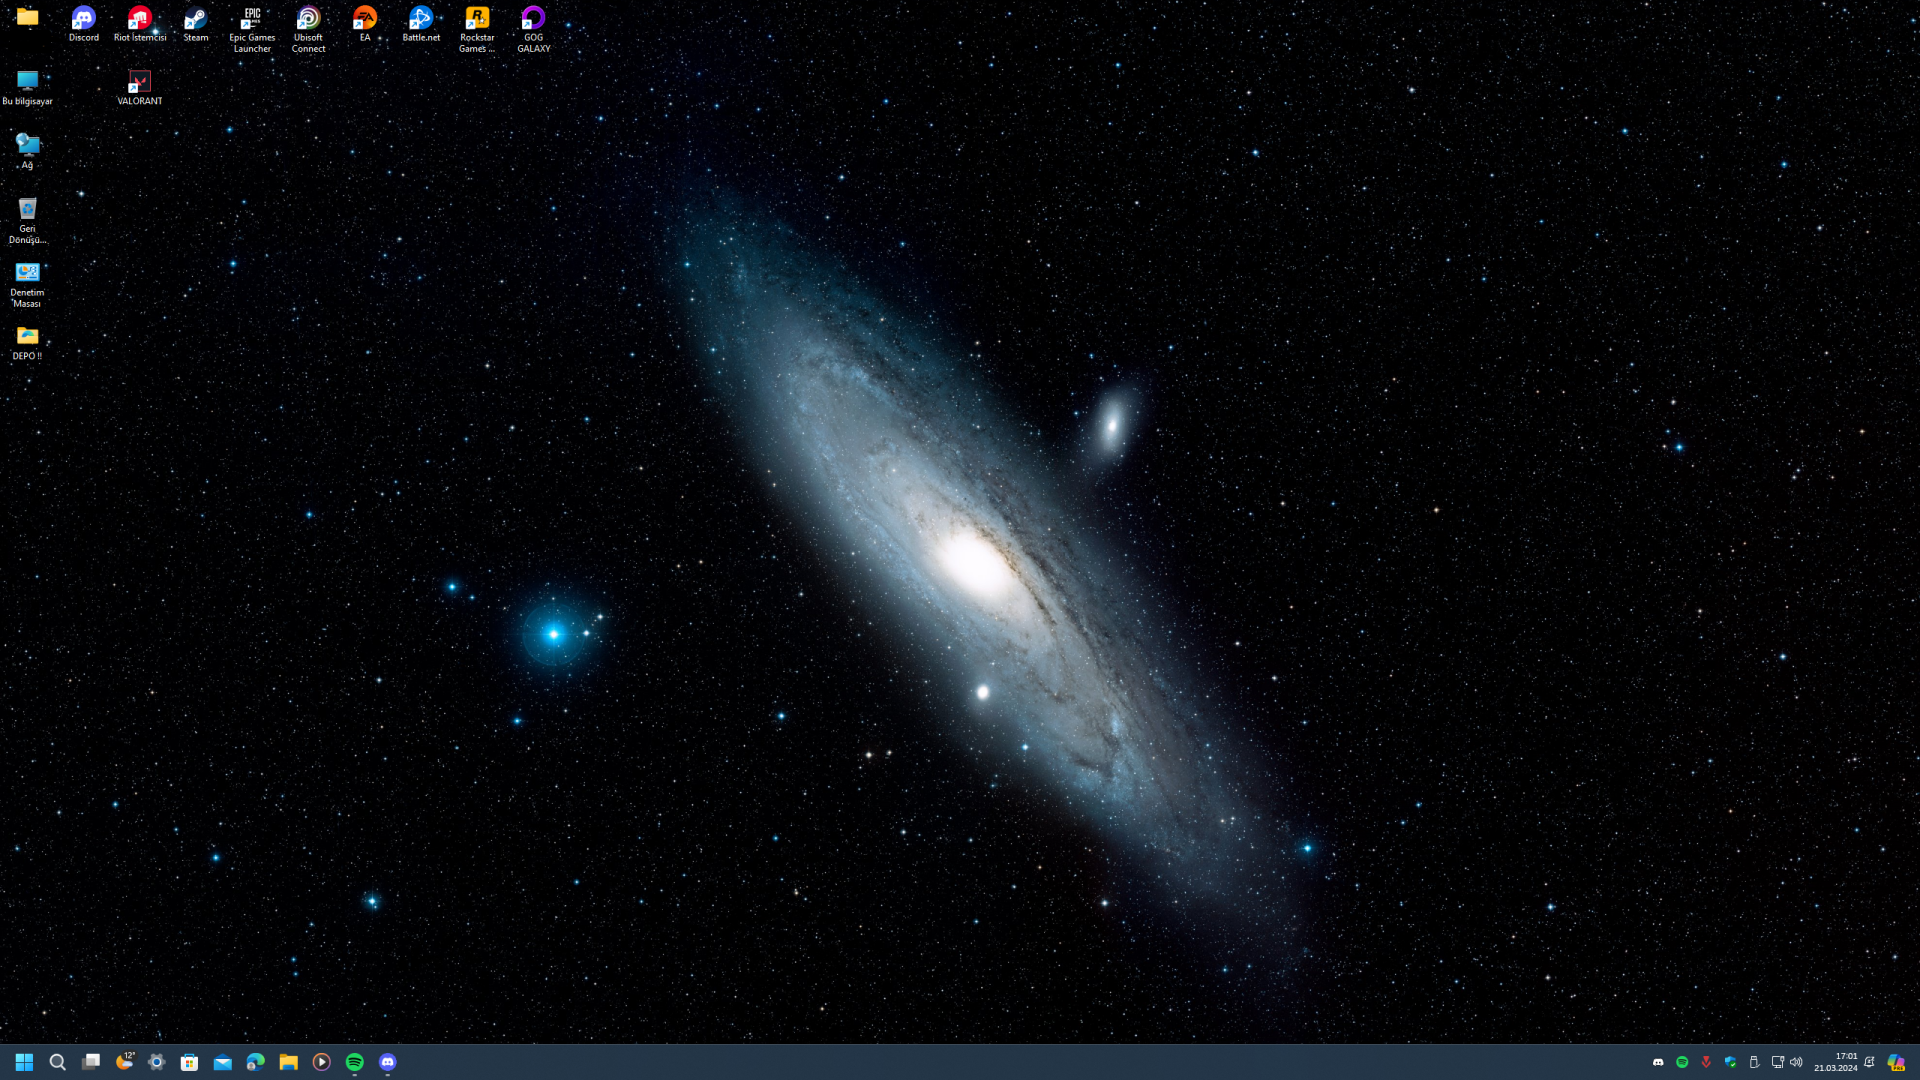The width and height of the screenshot is (1920, 1080).
Task: Open GOG GALAXY from the desktop
Action: click(x=533, y=20)
